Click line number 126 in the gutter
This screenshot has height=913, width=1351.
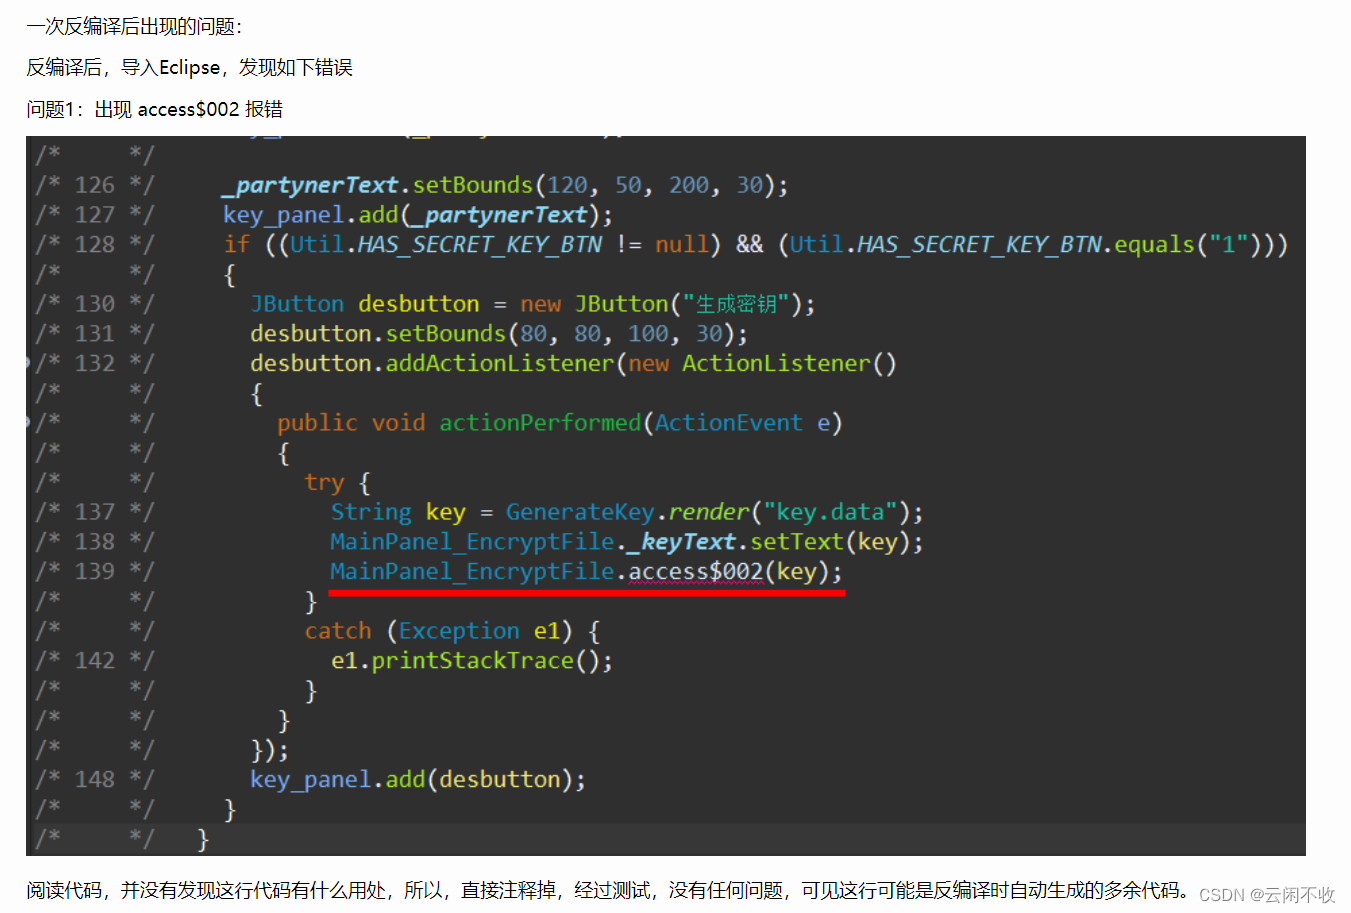[x=95, y=185]
